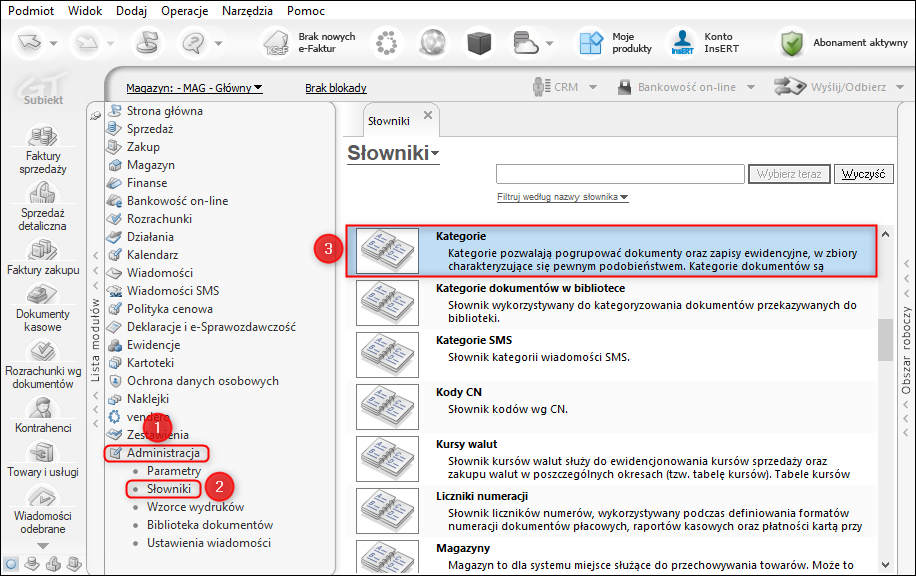Viewport: 916px width, 576px height.
Task: Click the Konto InsERT icon
Action: coord(682,43)
